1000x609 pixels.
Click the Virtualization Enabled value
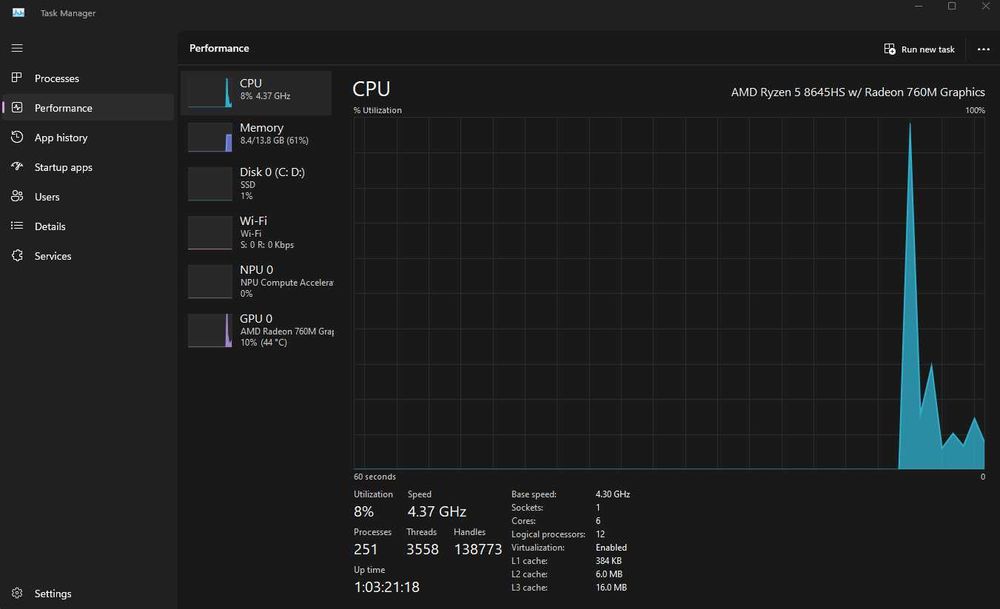coord(611,548)
